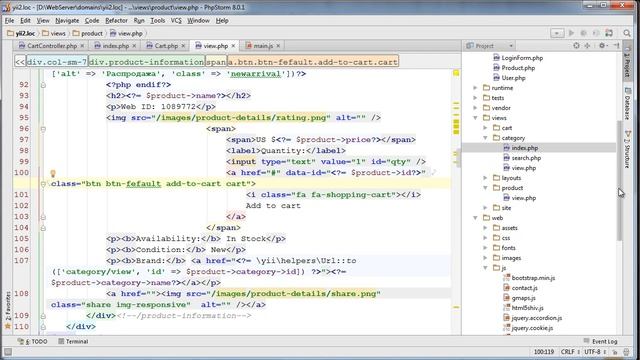Expand the layouts folder

click(x=485, y=178)
